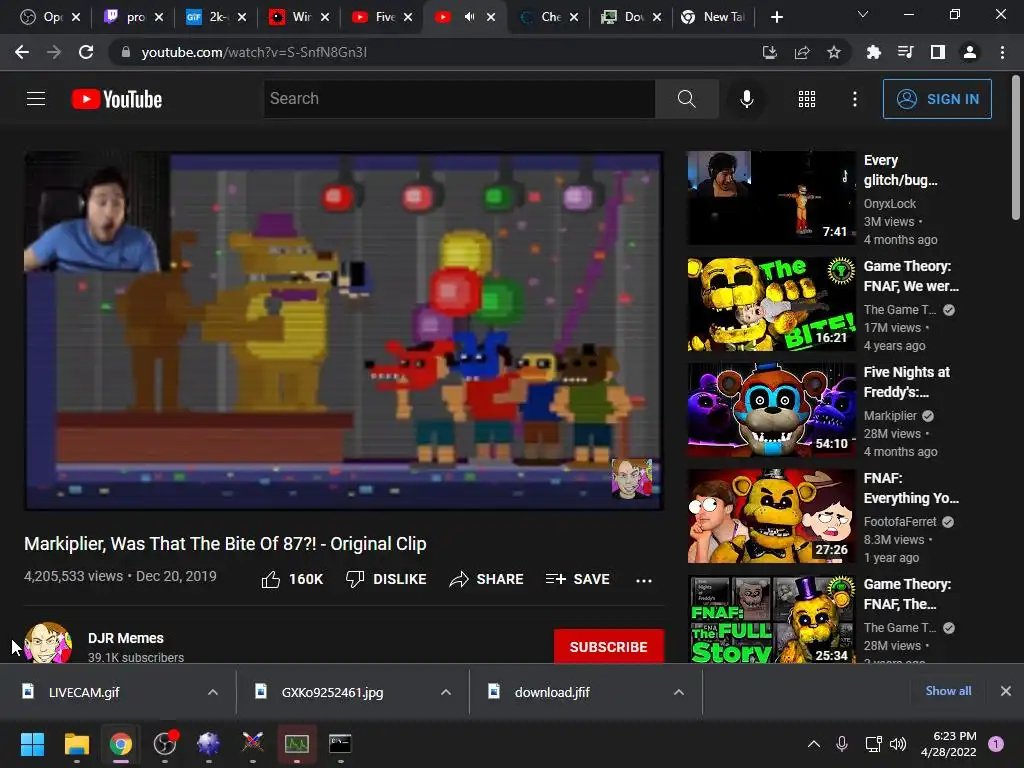Expand download.jfif download options
Screen dimensions: 1024x768
click(x=679, y=692)
